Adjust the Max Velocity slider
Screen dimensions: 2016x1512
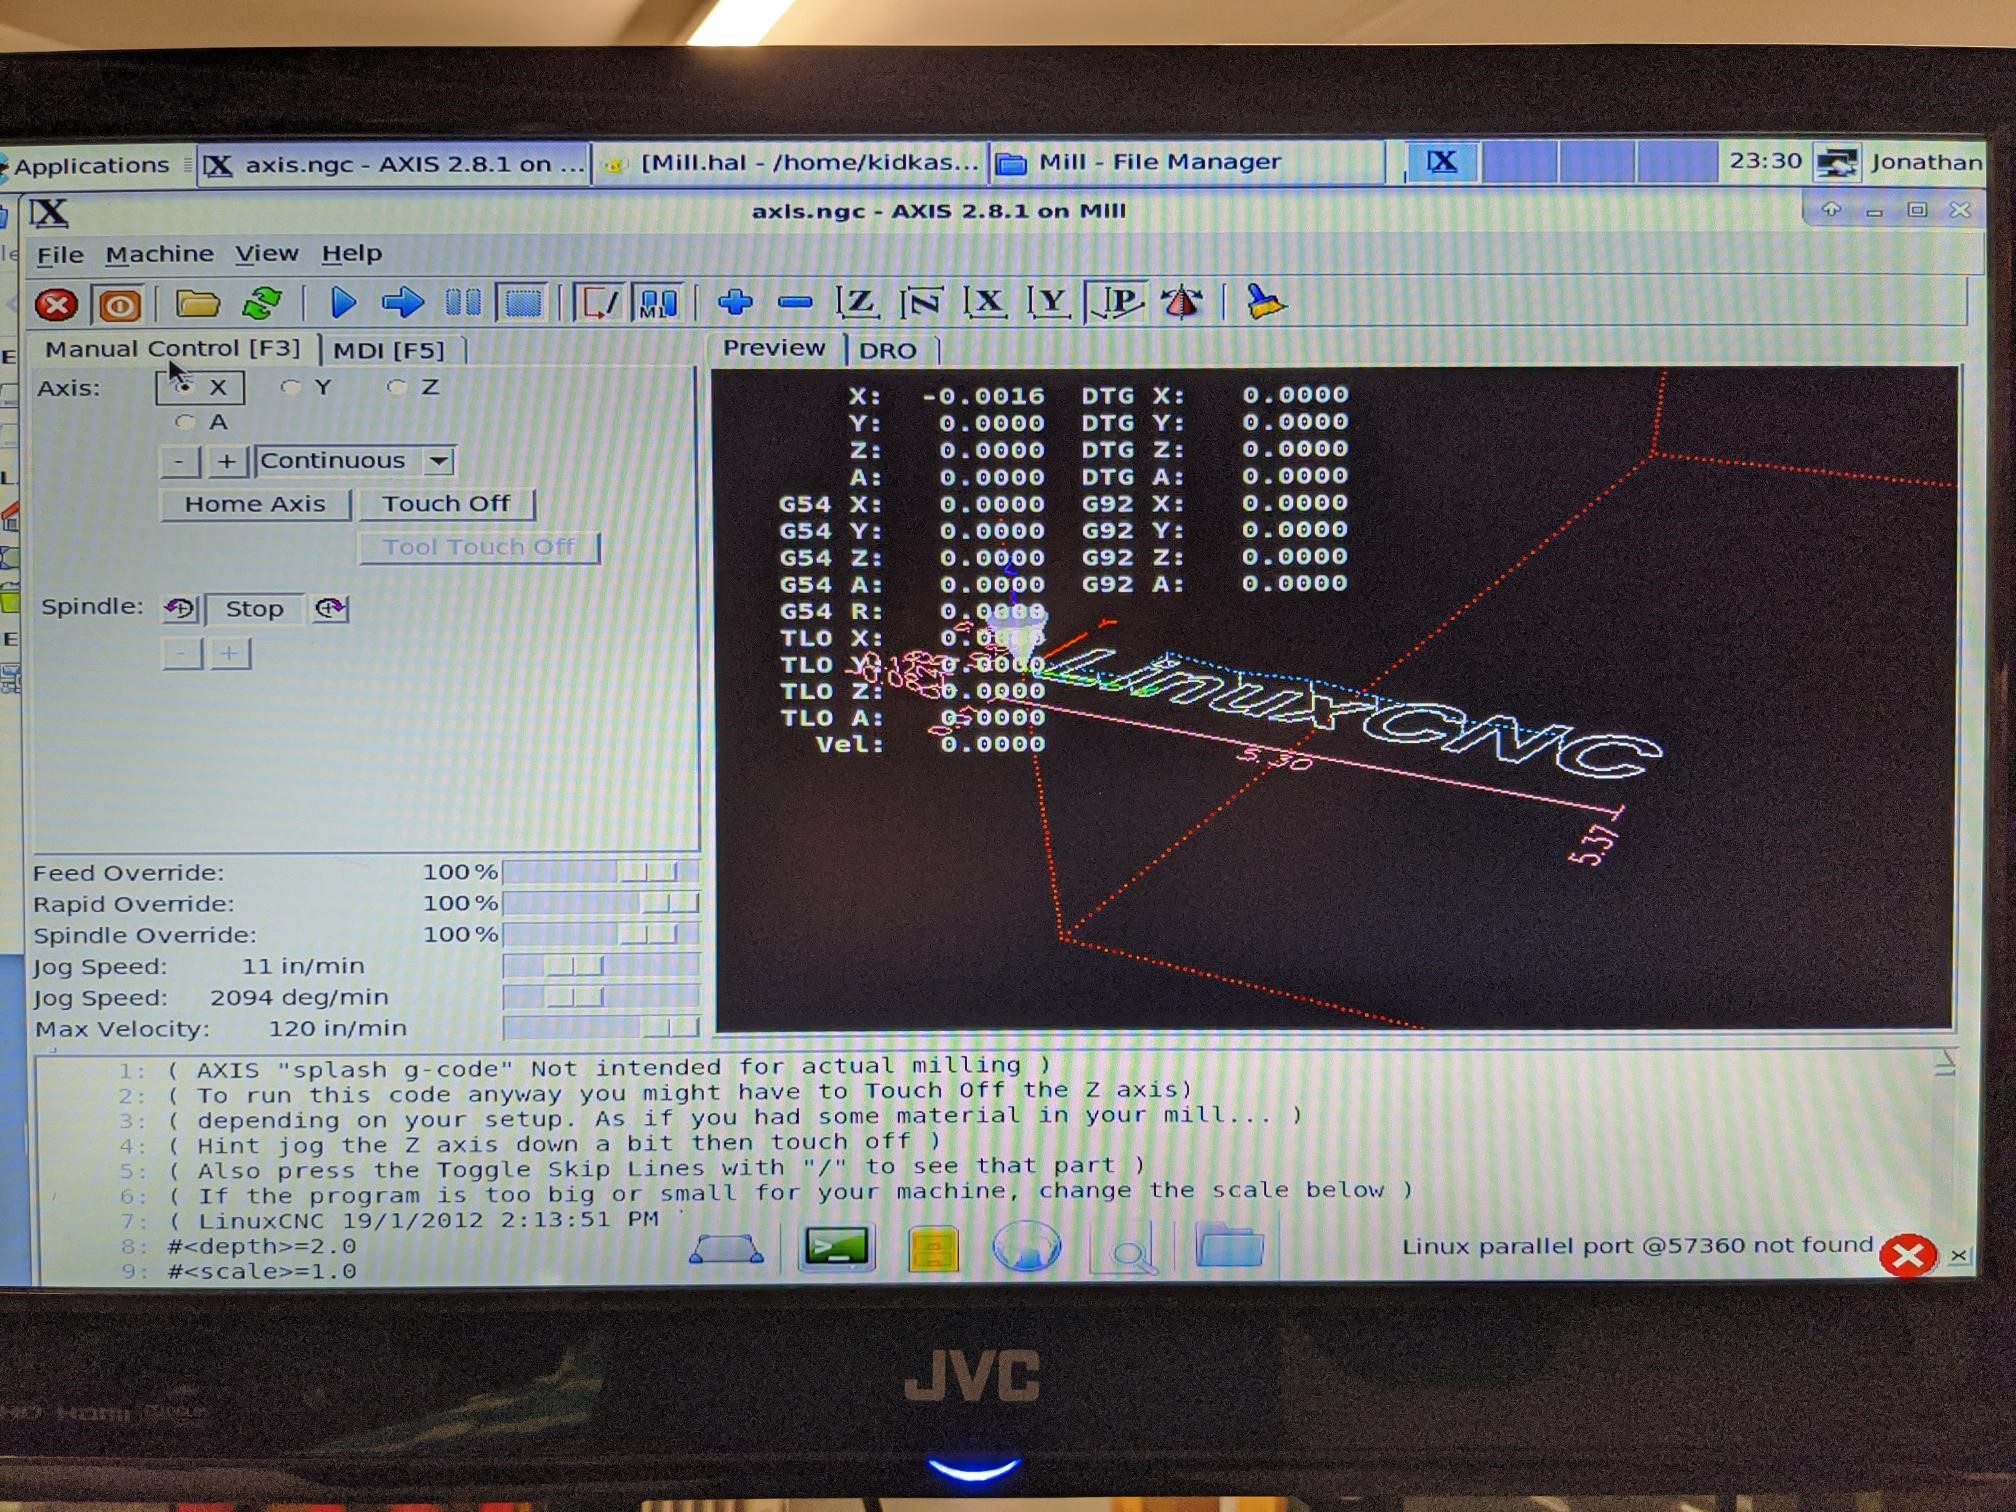(x=600, y=1027)
